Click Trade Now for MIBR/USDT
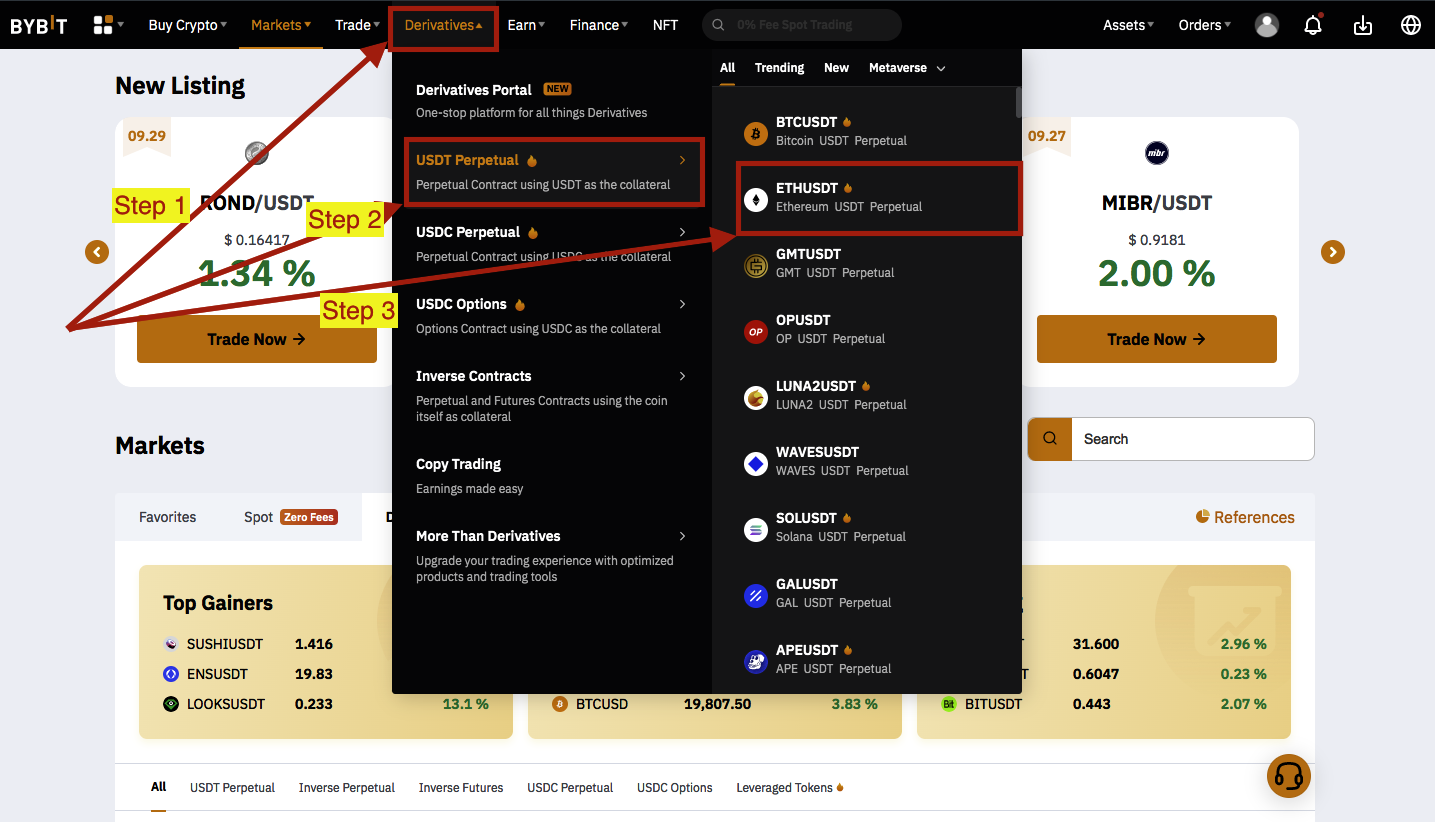This screenshot has height=822, width=1435. coord(1156,339)
